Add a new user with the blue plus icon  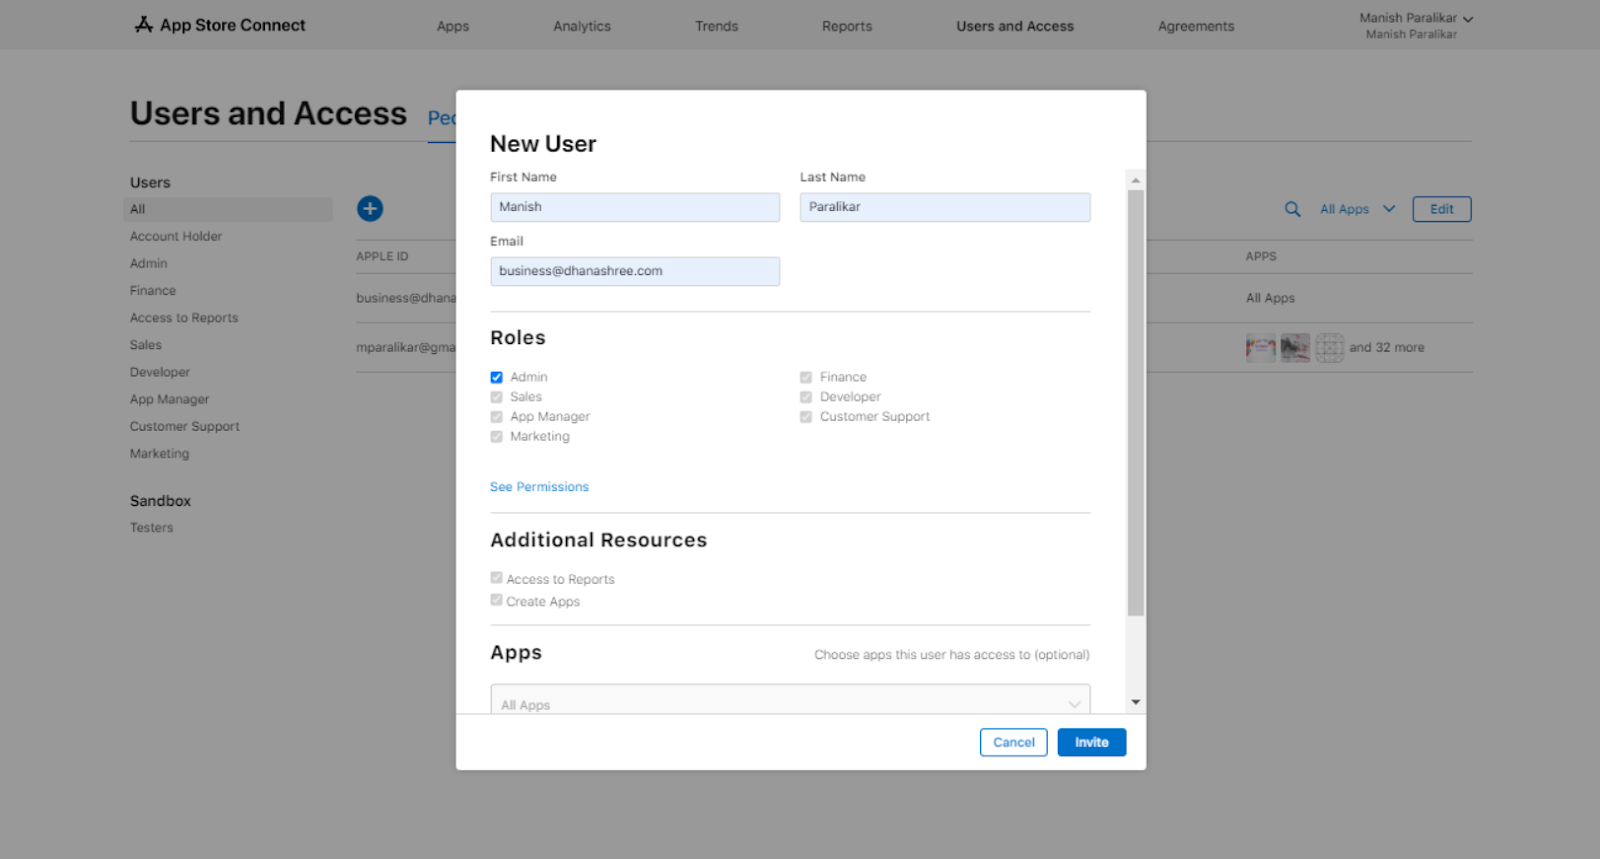click(370, 208)
